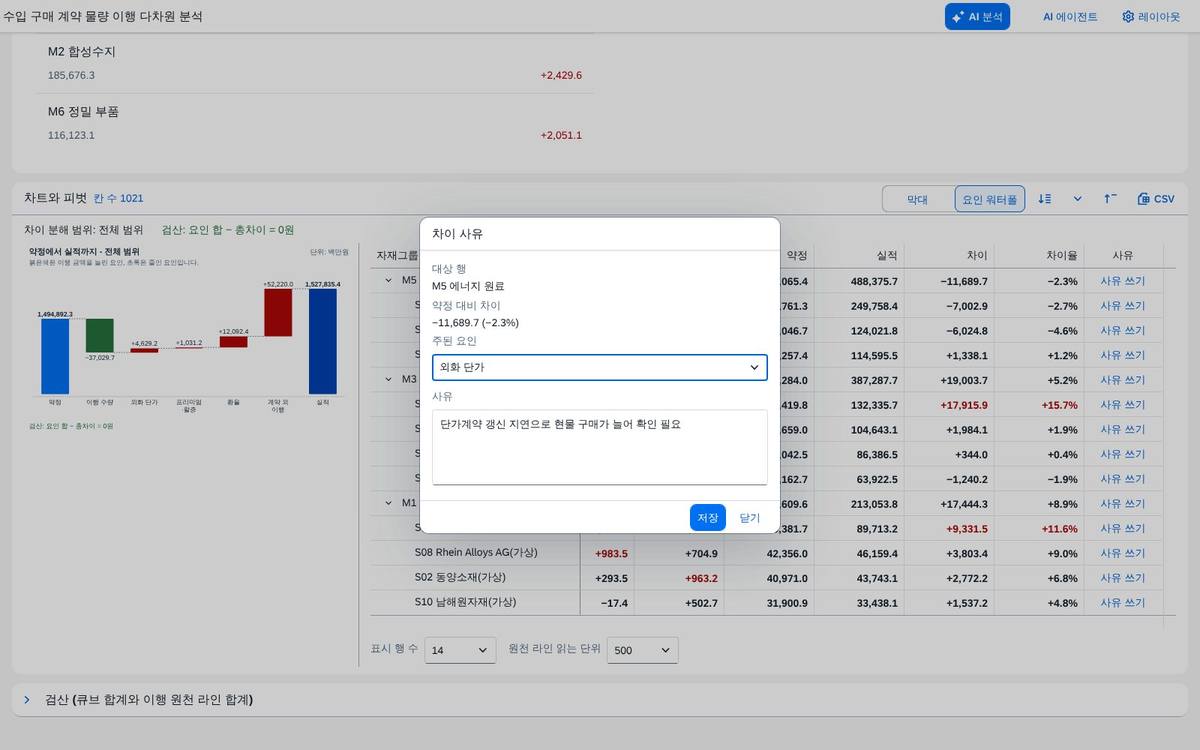Open the 주된 요인 dropdown in the dialog
Image resolution: width=1200 pixels, height=750 pixels.
(600, 367)
